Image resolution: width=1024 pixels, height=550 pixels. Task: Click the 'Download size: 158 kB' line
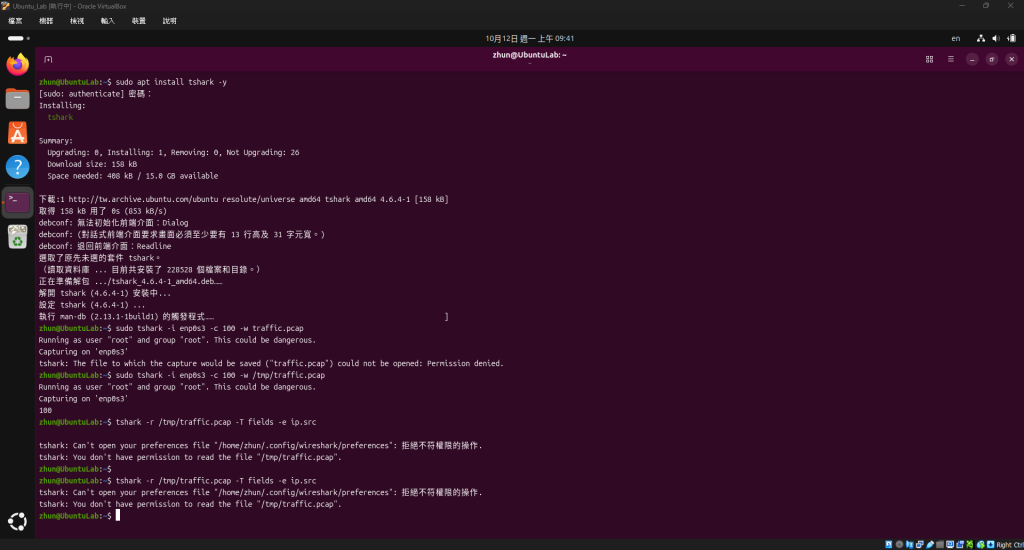click(92, 165)
